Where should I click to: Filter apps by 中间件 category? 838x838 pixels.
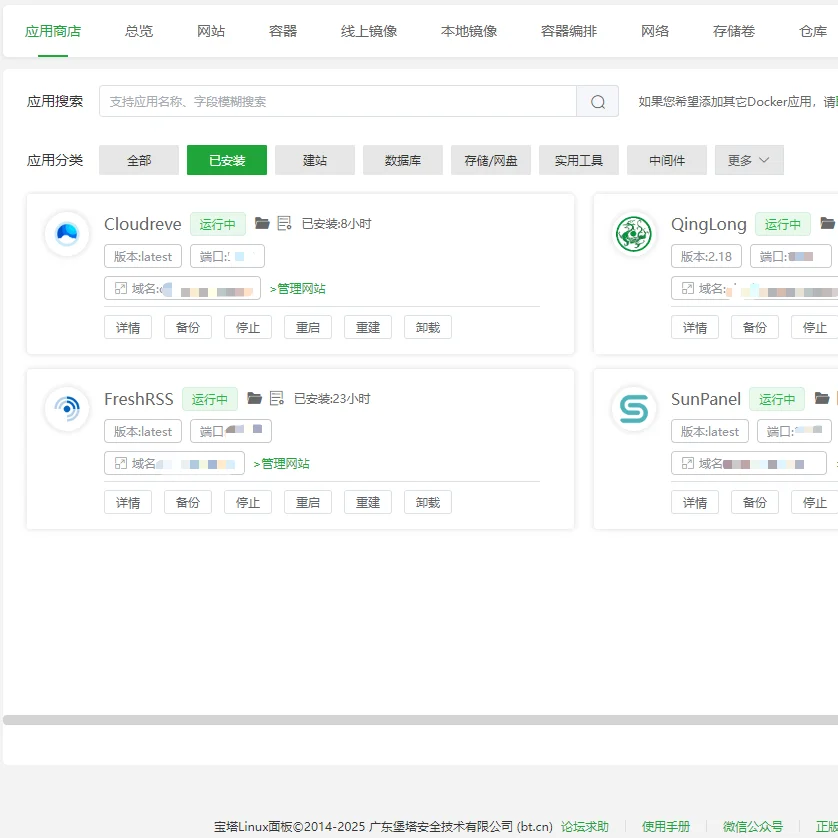(667, 160)
